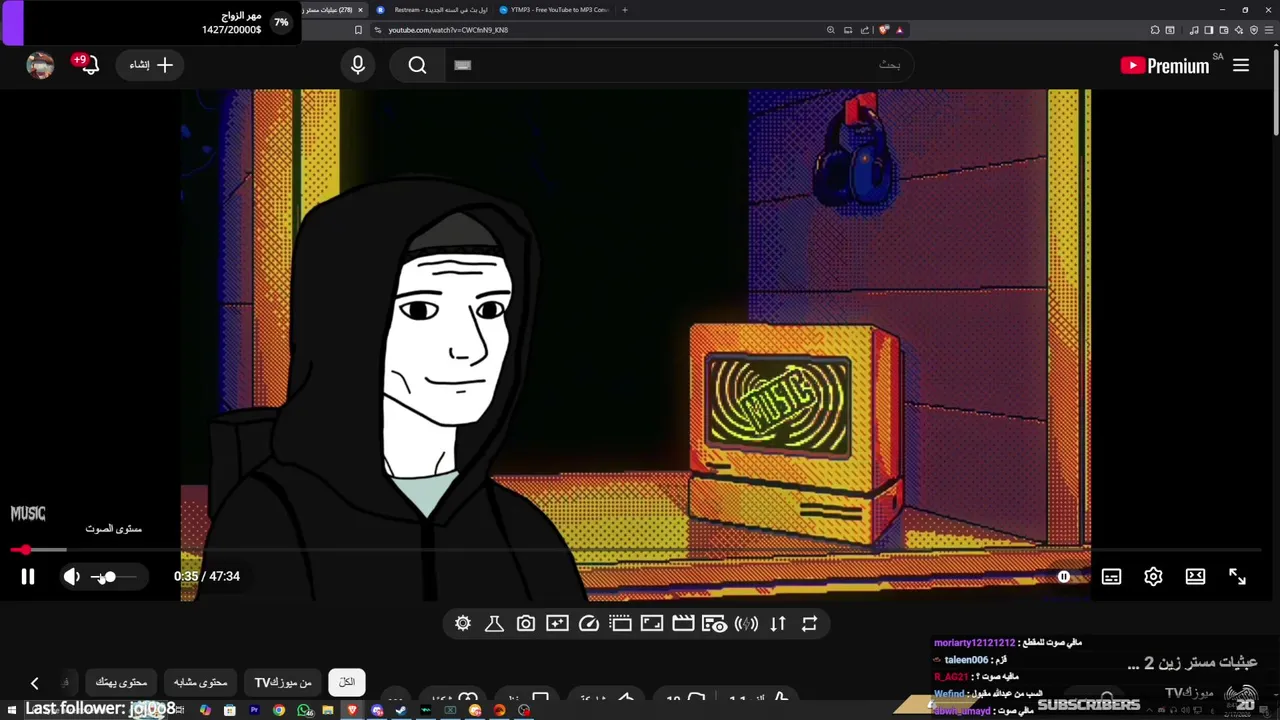Start voice search with microphone
This screenshot has height=720, width=1280.
pos(358,65)
